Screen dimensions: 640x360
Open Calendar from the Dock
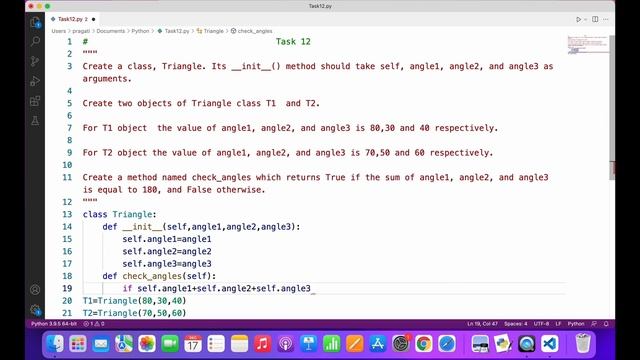[x=193, y=344]
